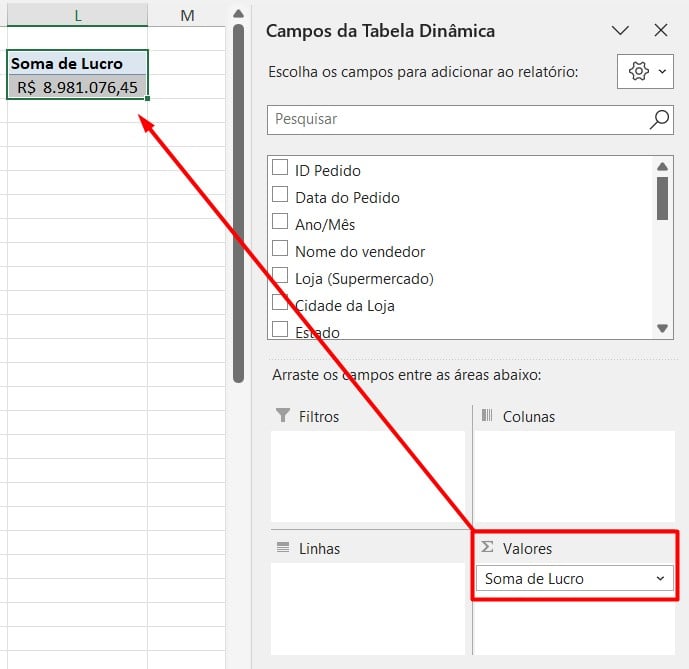
Task: Click the Linhas area icon
Action: coord(282,548)
